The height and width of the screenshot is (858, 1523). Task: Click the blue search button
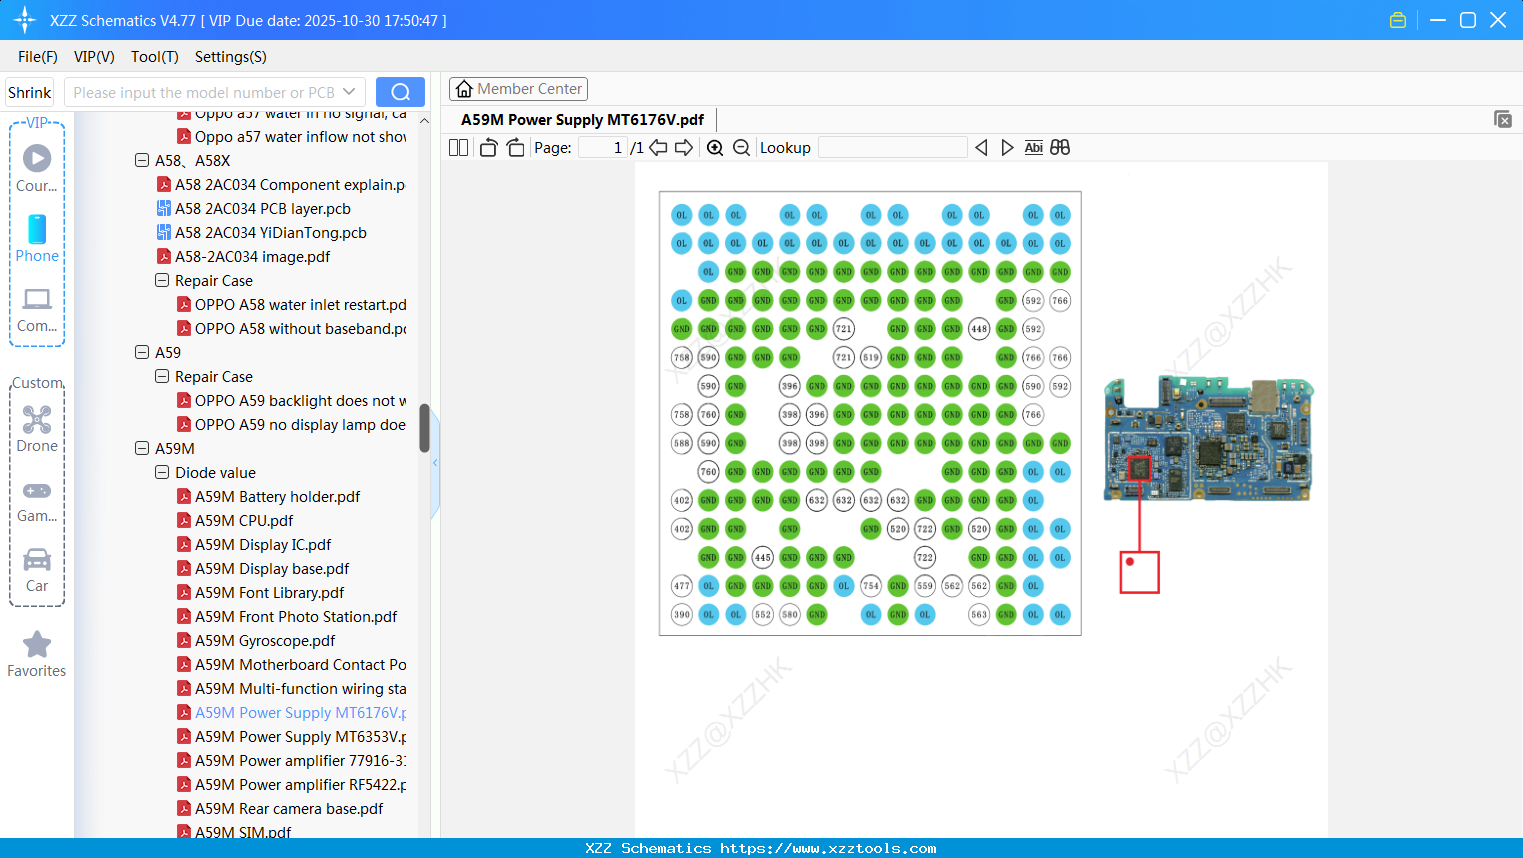click(x=400, y=92)
